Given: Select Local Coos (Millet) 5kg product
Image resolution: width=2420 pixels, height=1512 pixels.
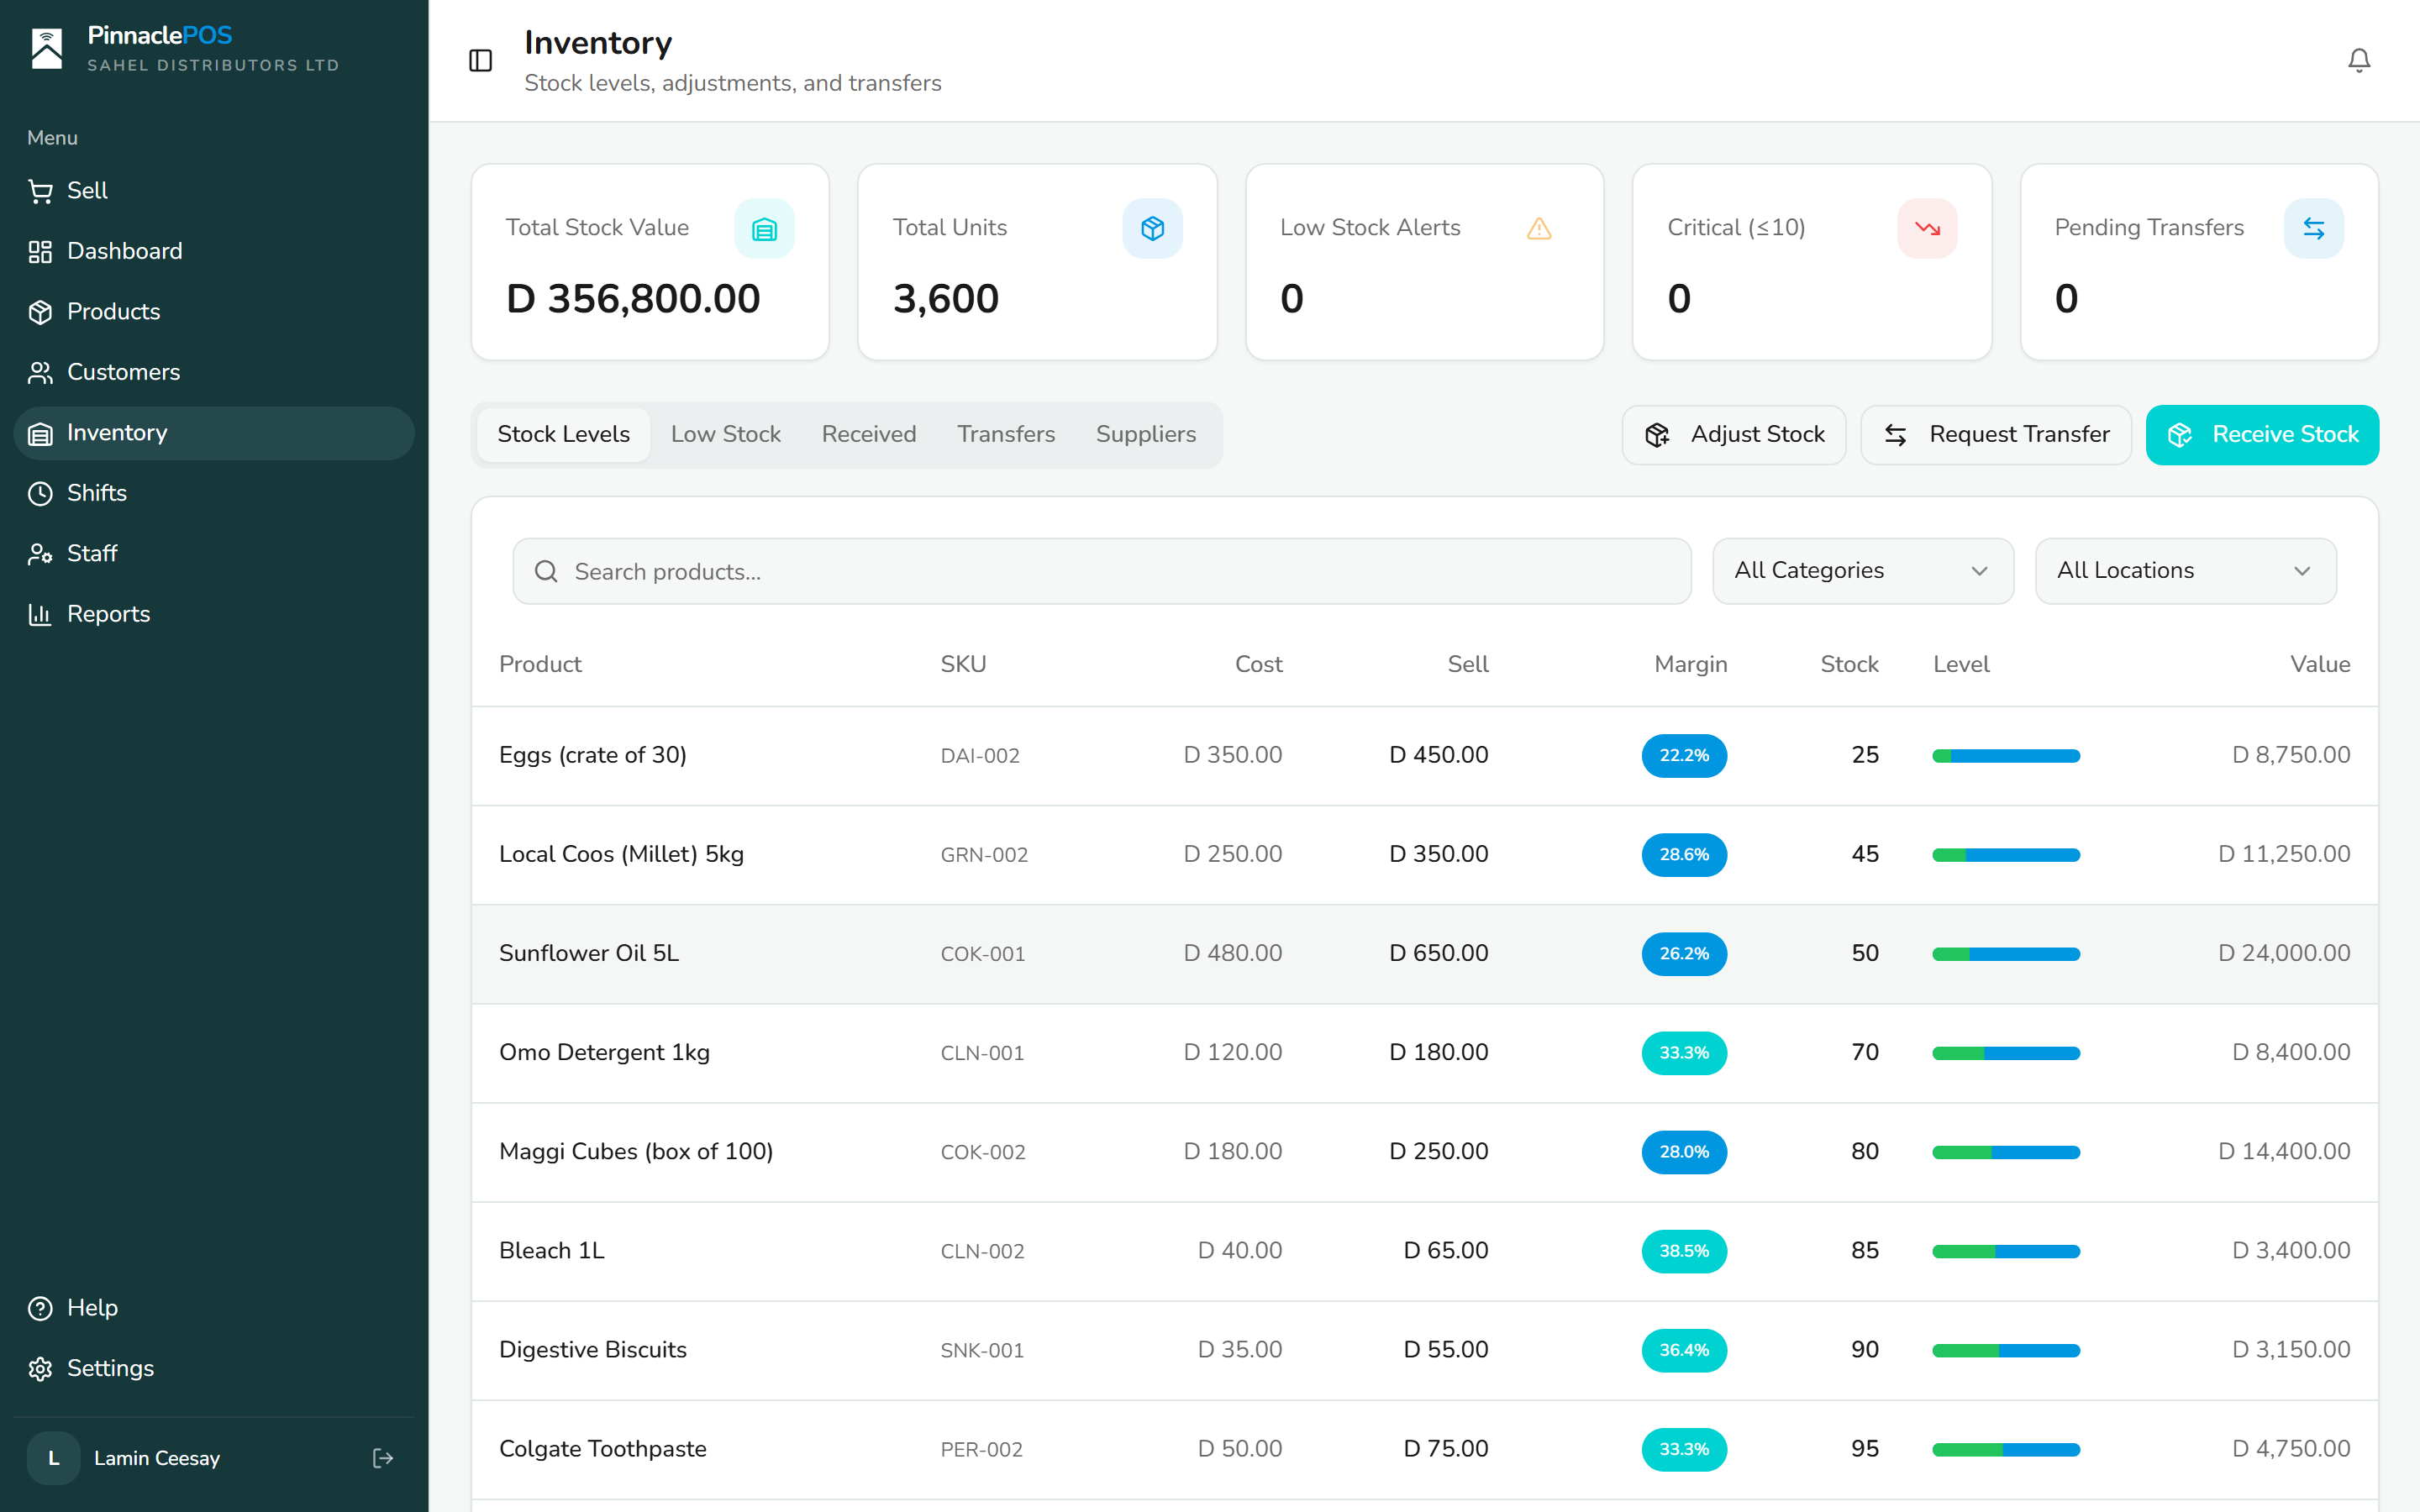Looking at the screenshot, I should click(621, 855).
